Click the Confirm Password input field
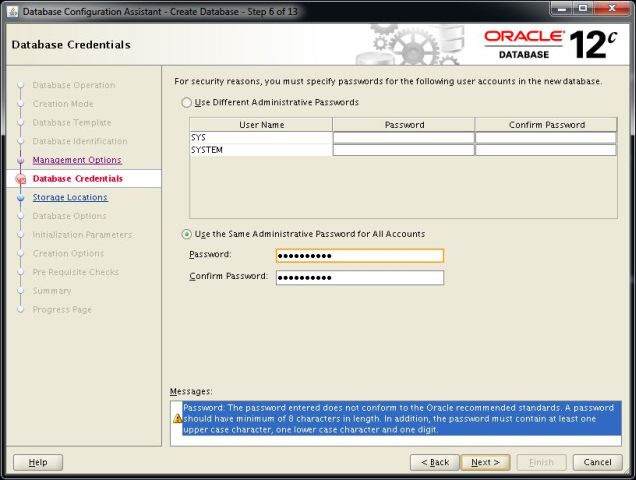Image resolution: width=636 pixels, height=480 pixels. (x=360, y=278)
